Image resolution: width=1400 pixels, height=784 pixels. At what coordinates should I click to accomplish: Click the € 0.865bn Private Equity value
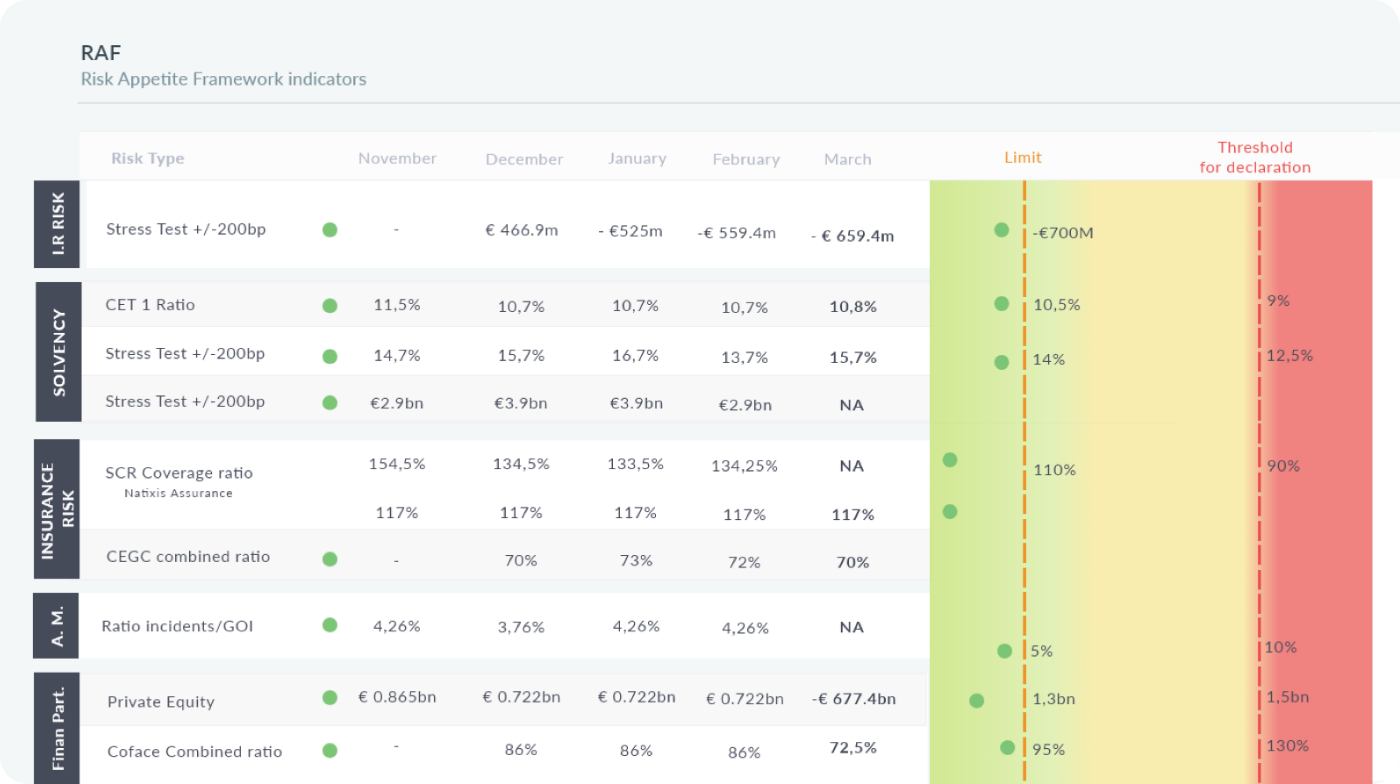[398, 697]
